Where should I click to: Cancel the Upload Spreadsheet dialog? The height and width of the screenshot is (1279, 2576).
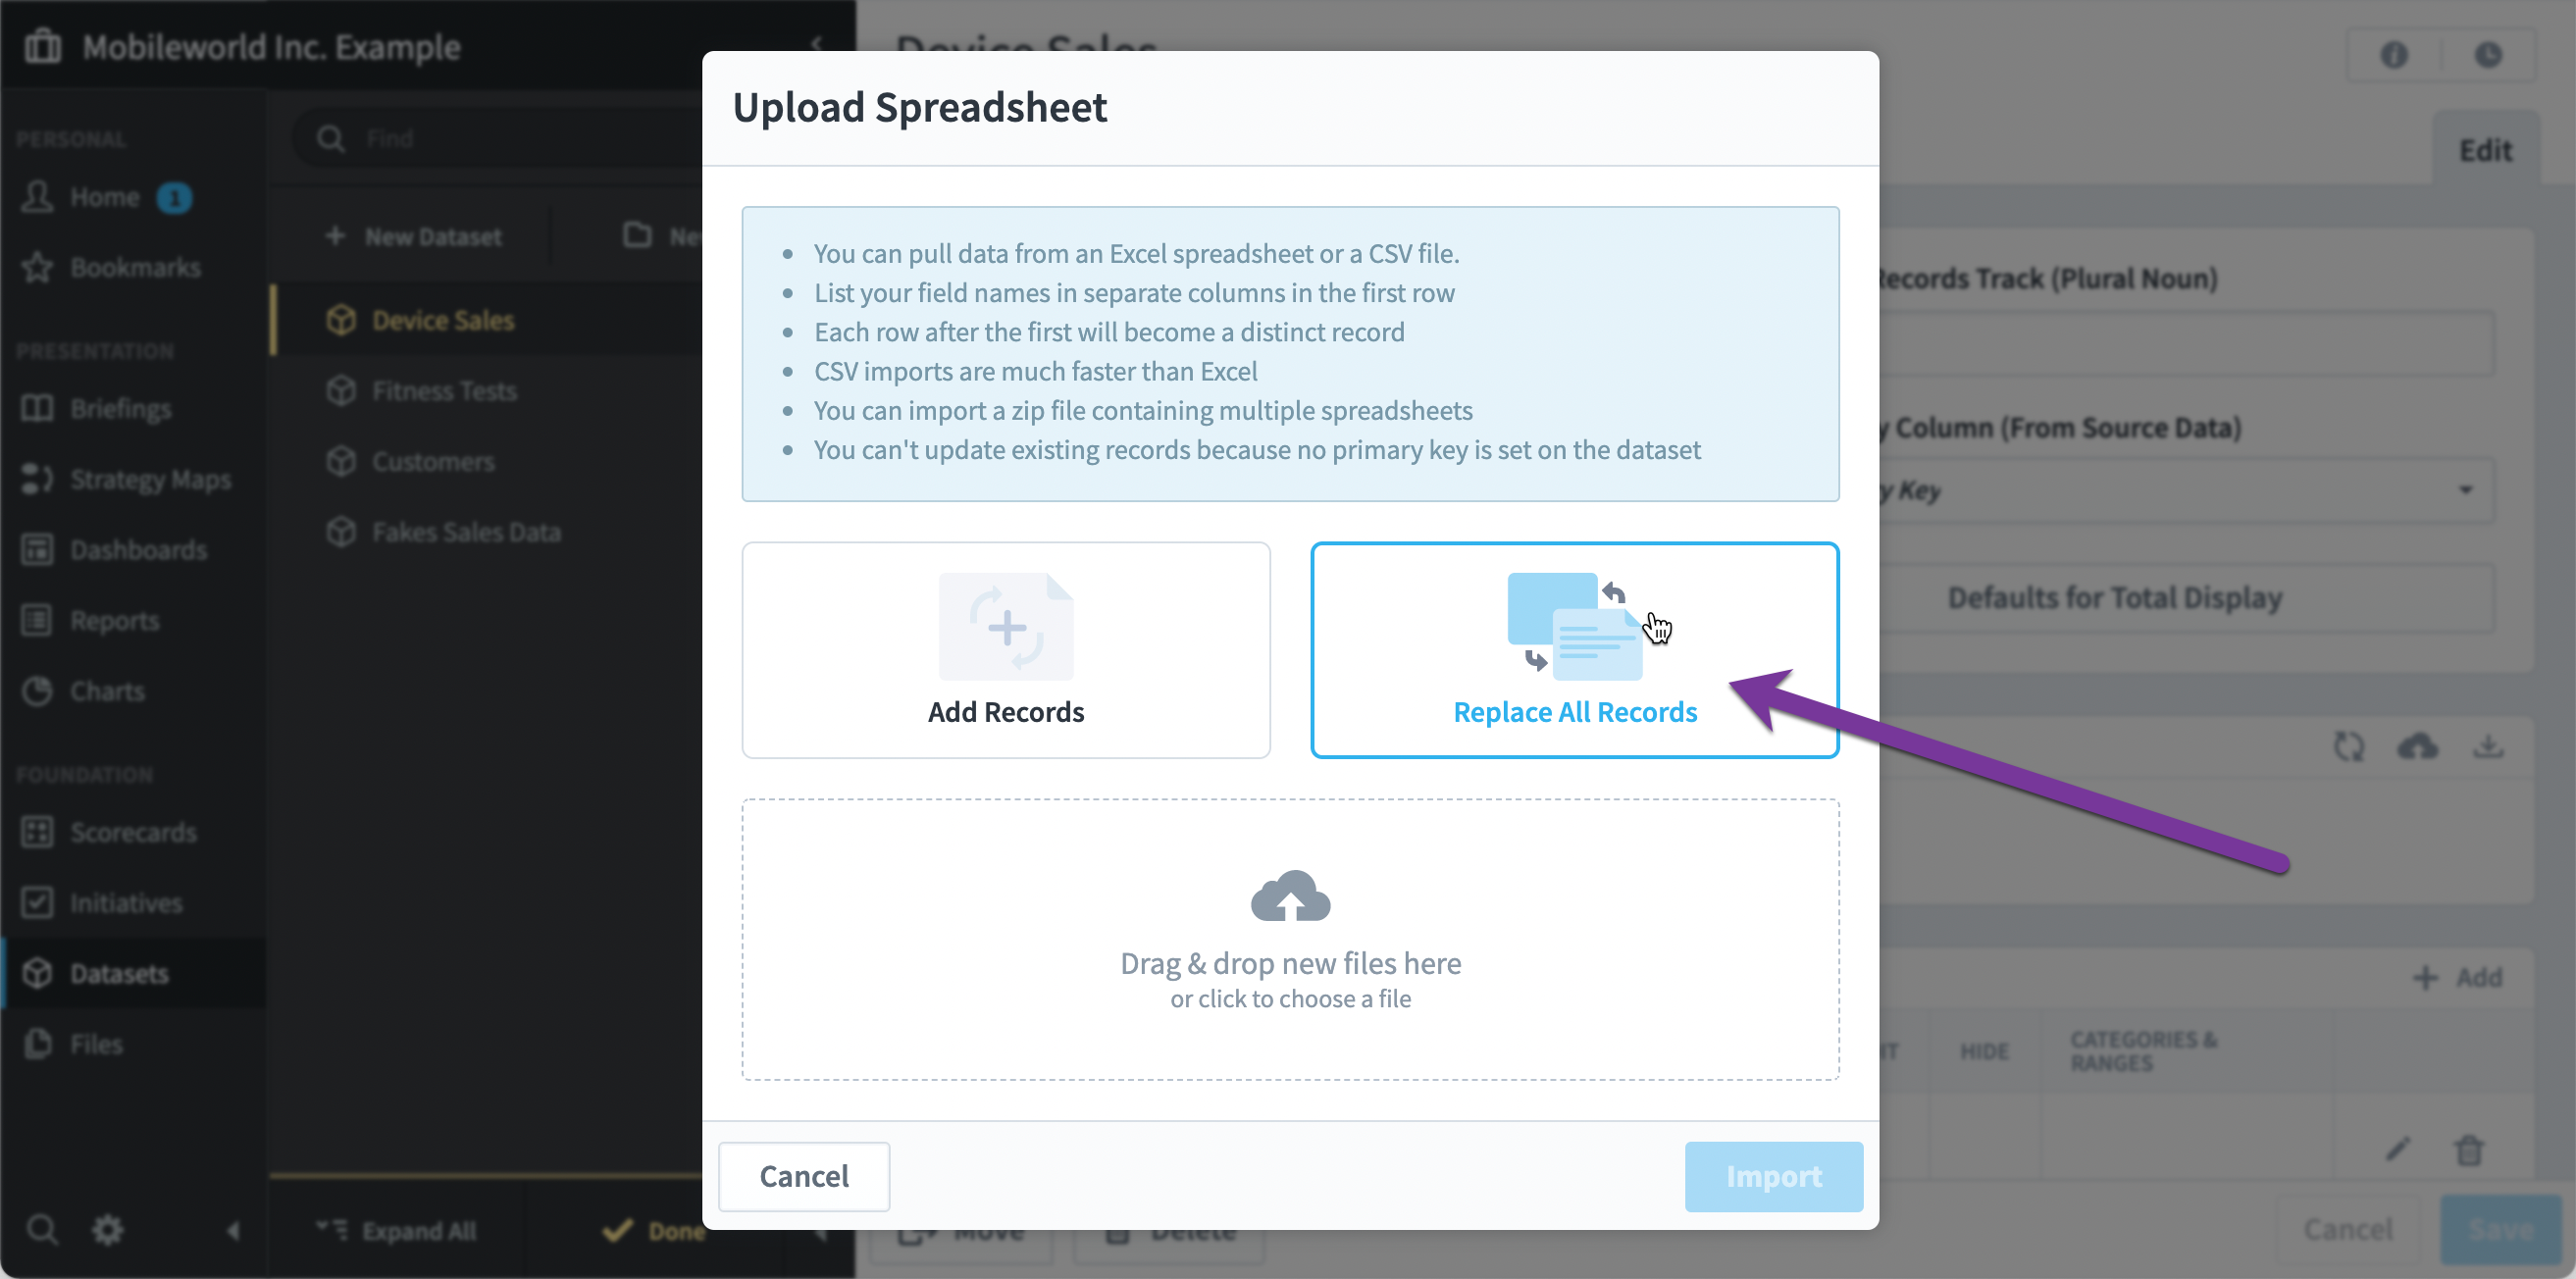point(804,1176)
